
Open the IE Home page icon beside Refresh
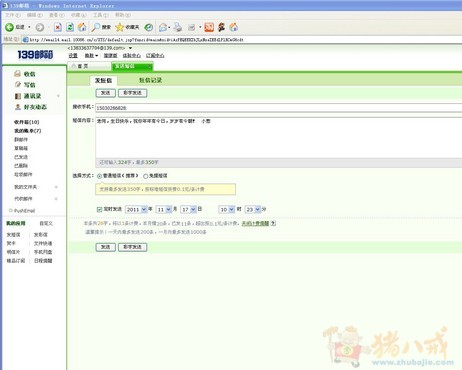click(82, 27)
